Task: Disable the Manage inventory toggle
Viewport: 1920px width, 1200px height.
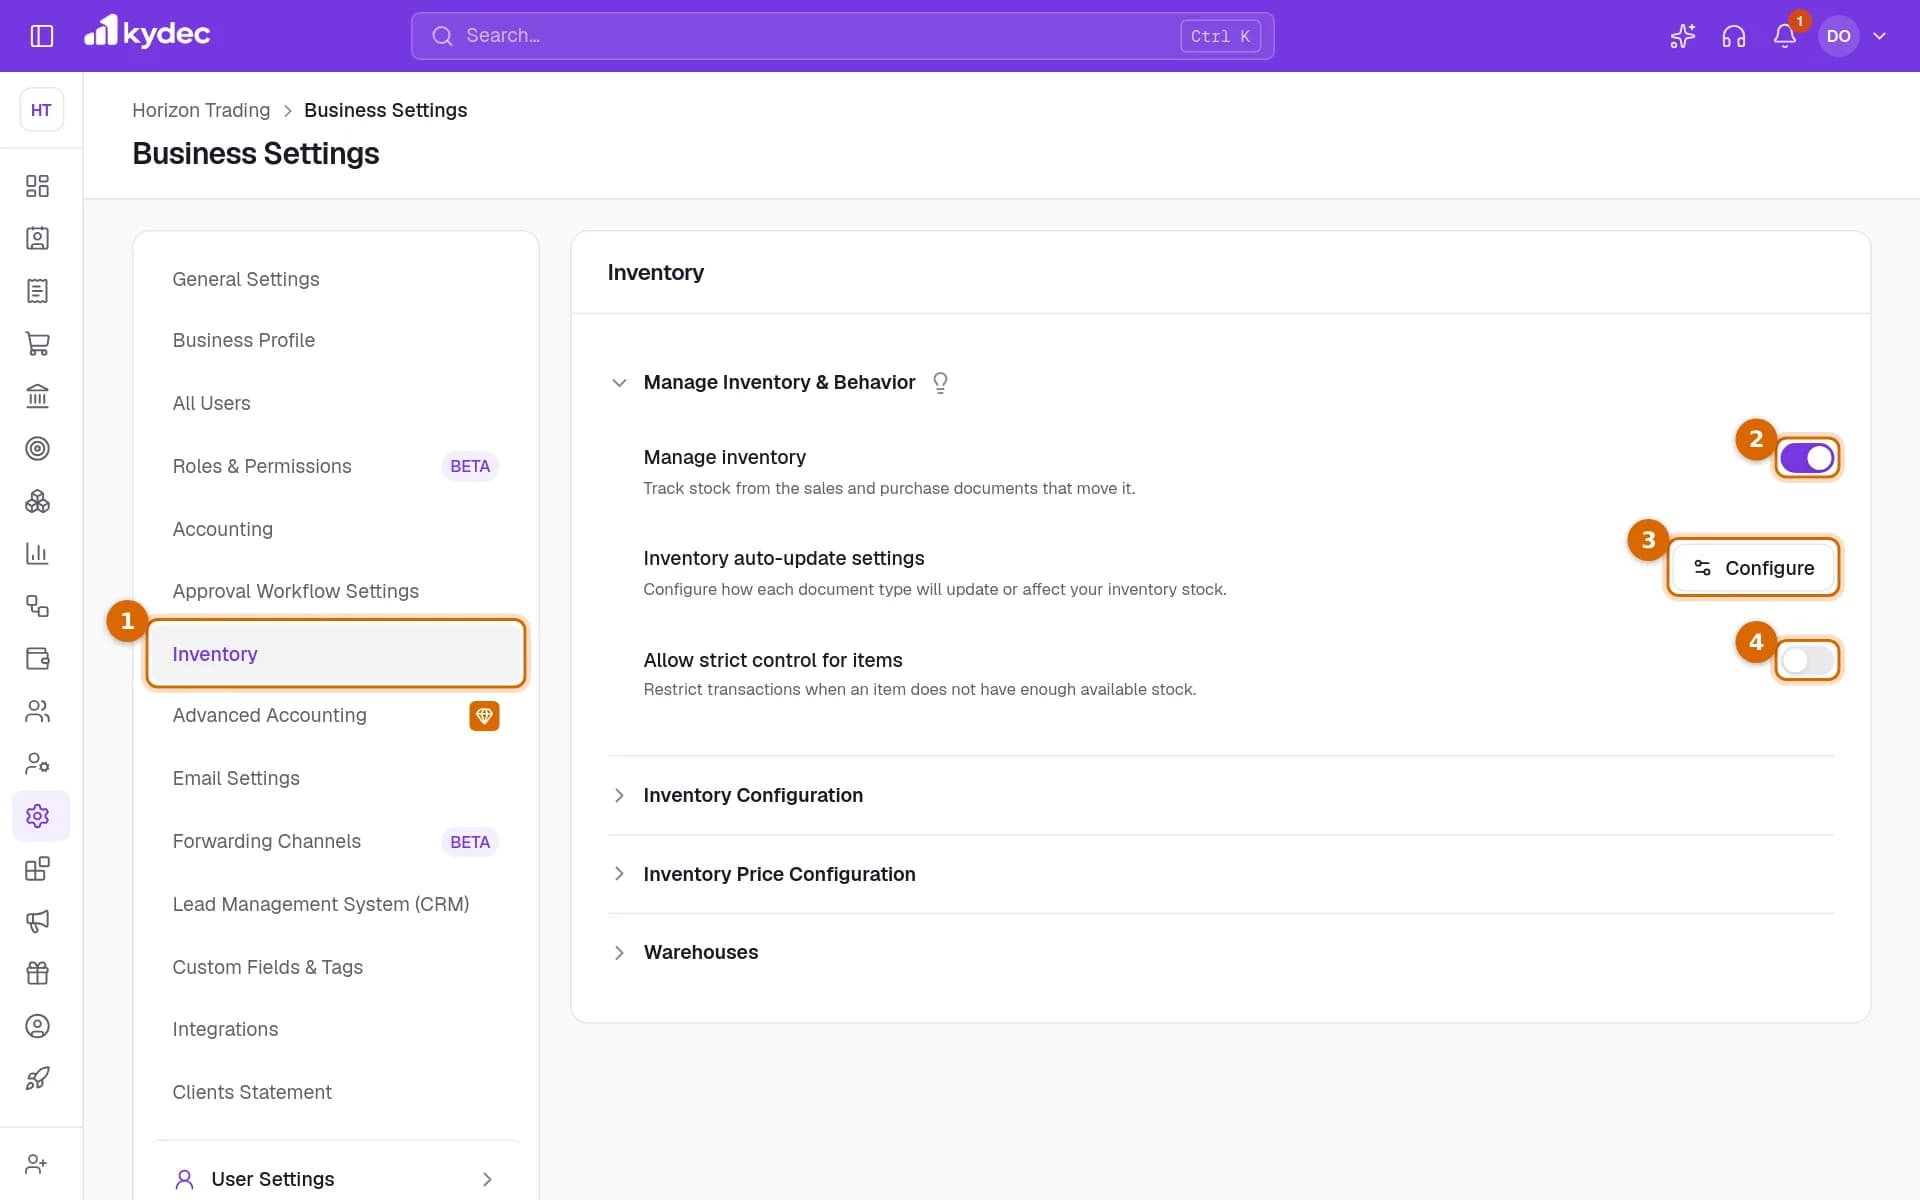Action: [x=1807, y=458]
